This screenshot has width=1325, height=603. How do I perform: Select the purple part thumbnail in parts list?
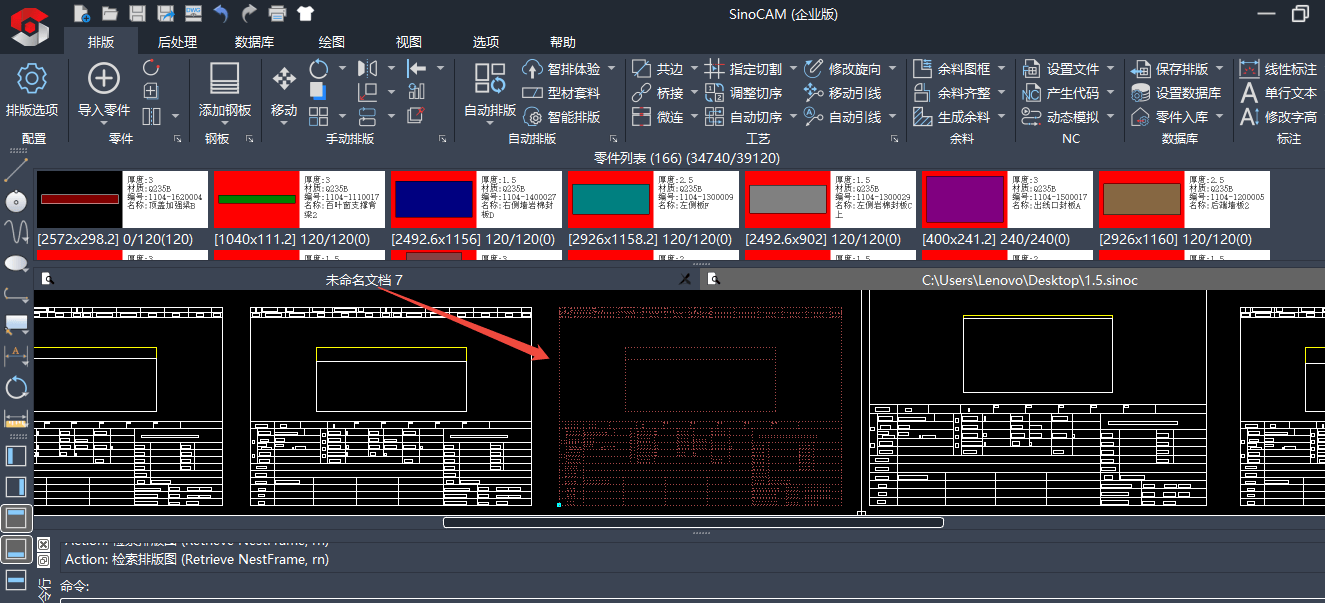click(x=964, y=199)
